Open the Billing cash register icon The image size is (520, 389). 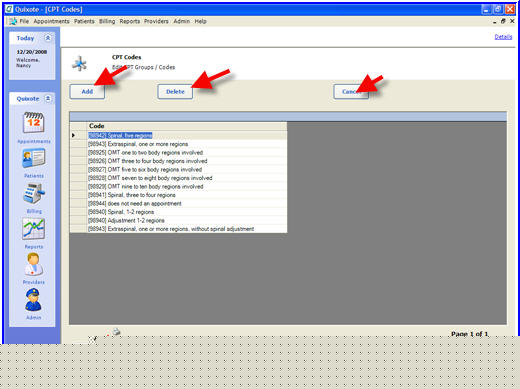[33, 193]
